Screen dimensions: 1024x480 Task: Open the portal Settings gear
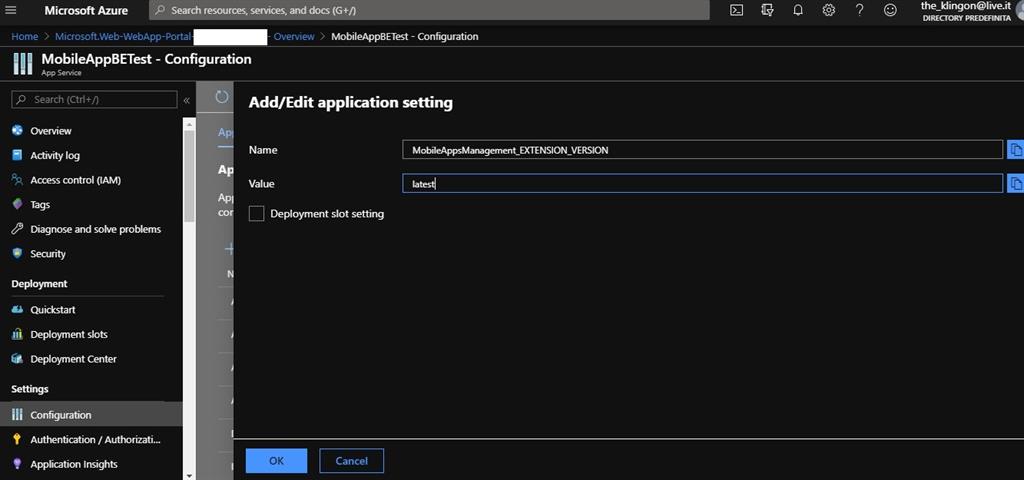(829, 10)
